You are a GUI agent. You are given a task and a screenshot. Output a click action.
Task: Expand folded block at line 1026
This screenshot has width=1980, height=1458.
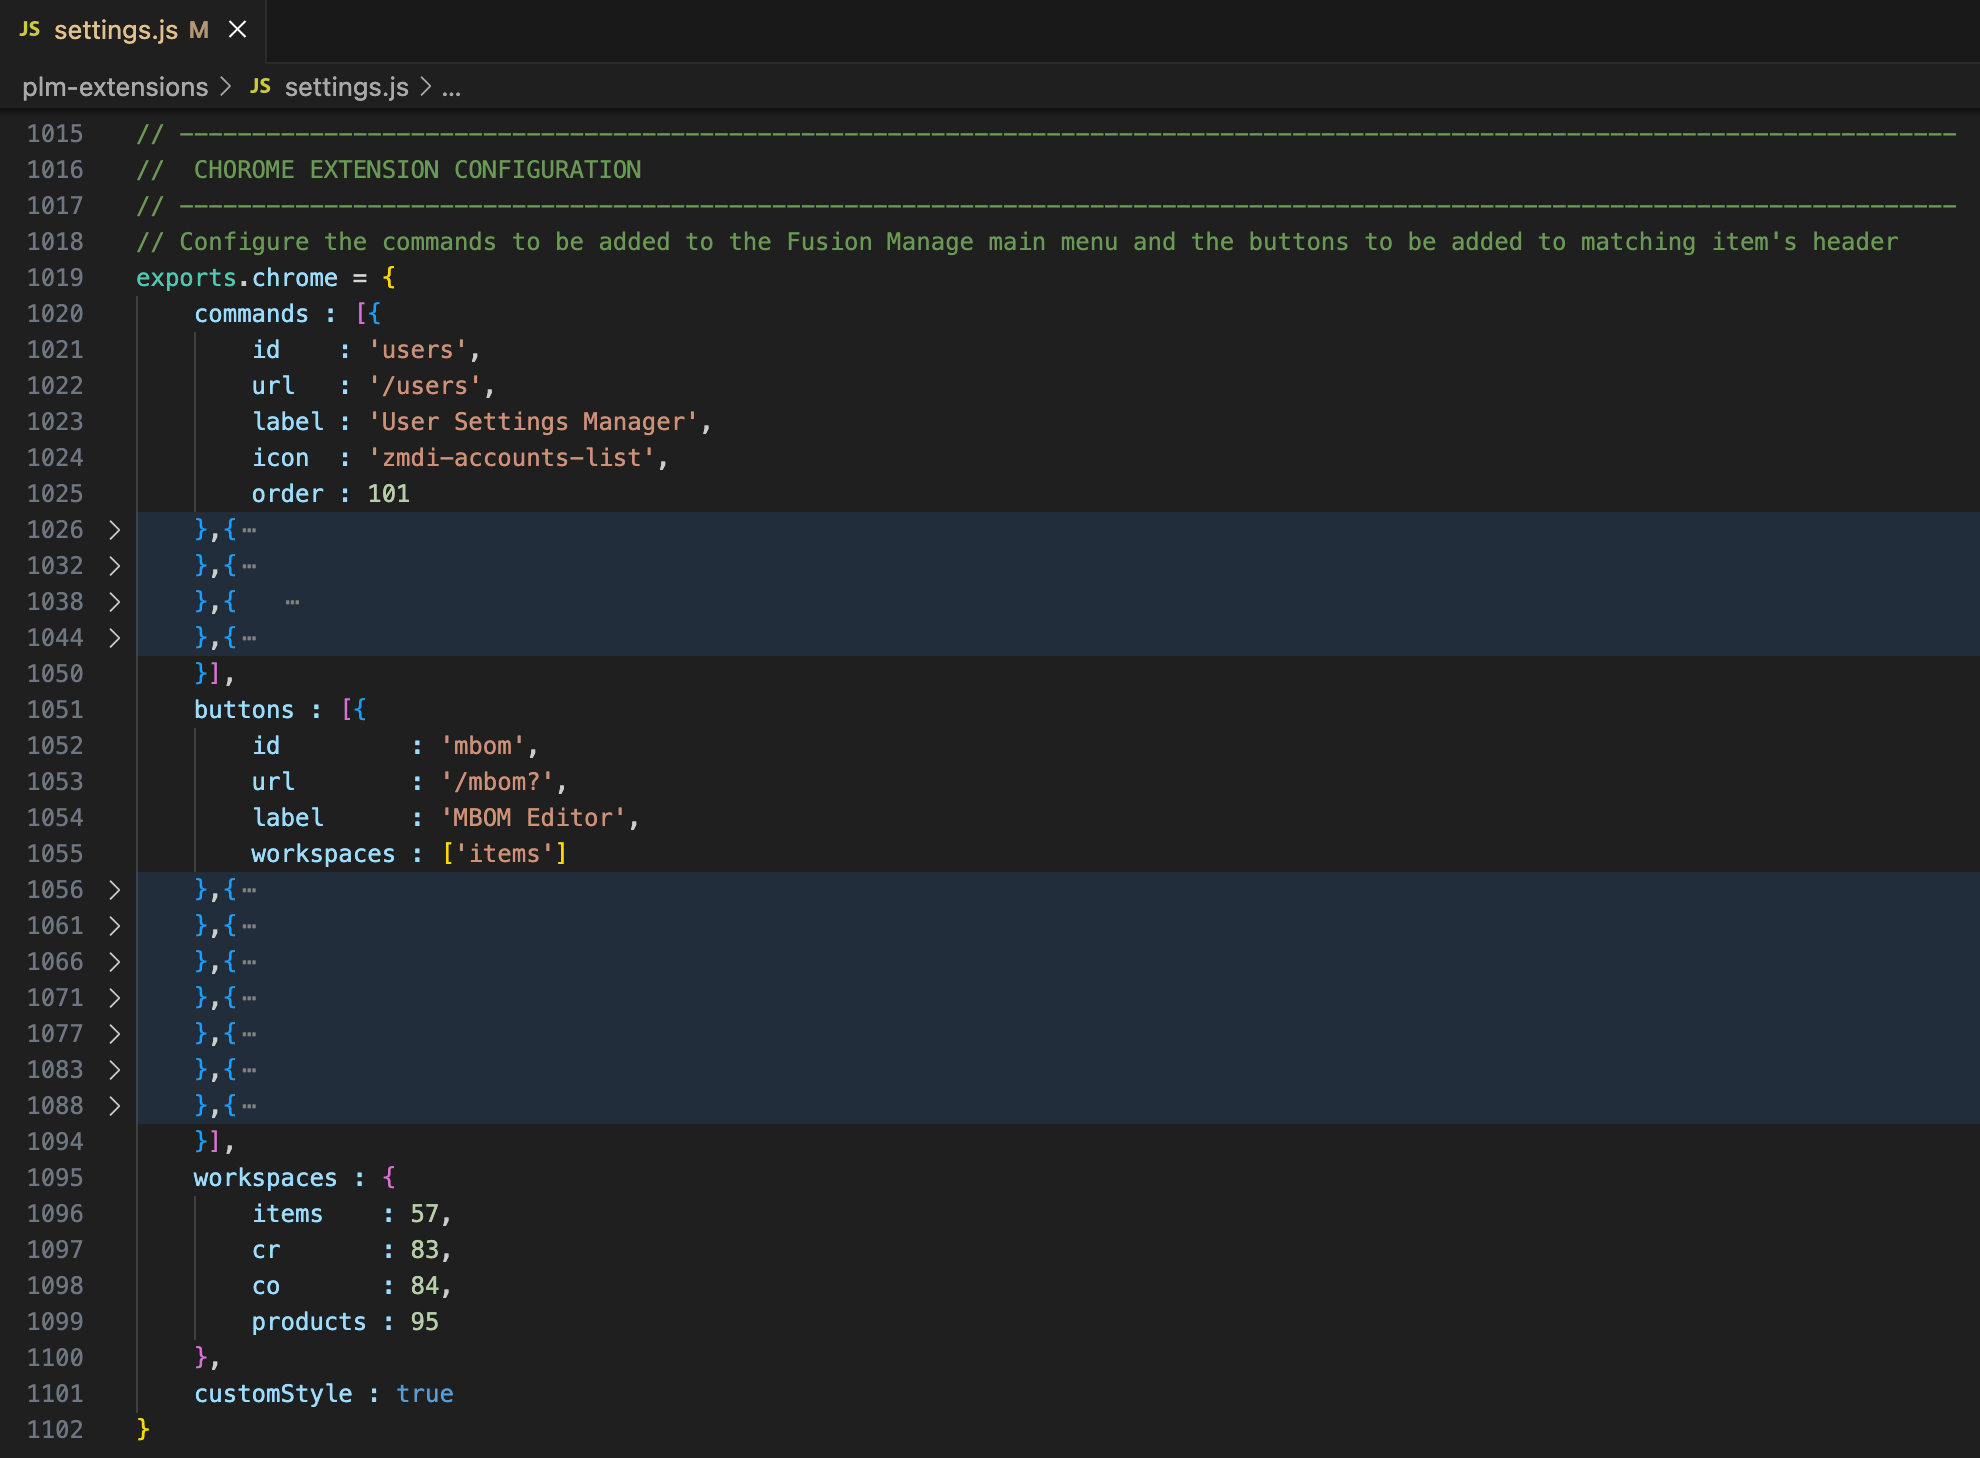tap(114, 530)
